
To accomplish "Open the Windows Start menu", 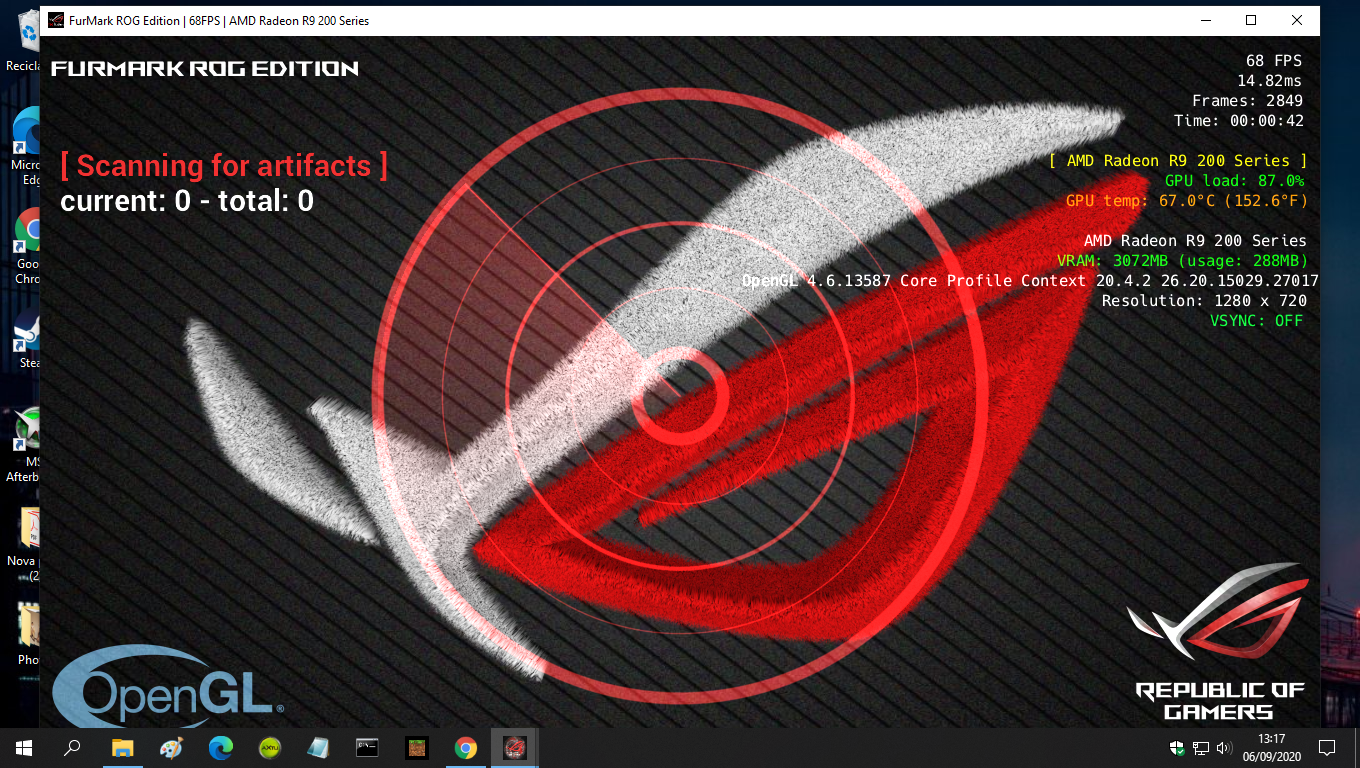I will point(23,747).
